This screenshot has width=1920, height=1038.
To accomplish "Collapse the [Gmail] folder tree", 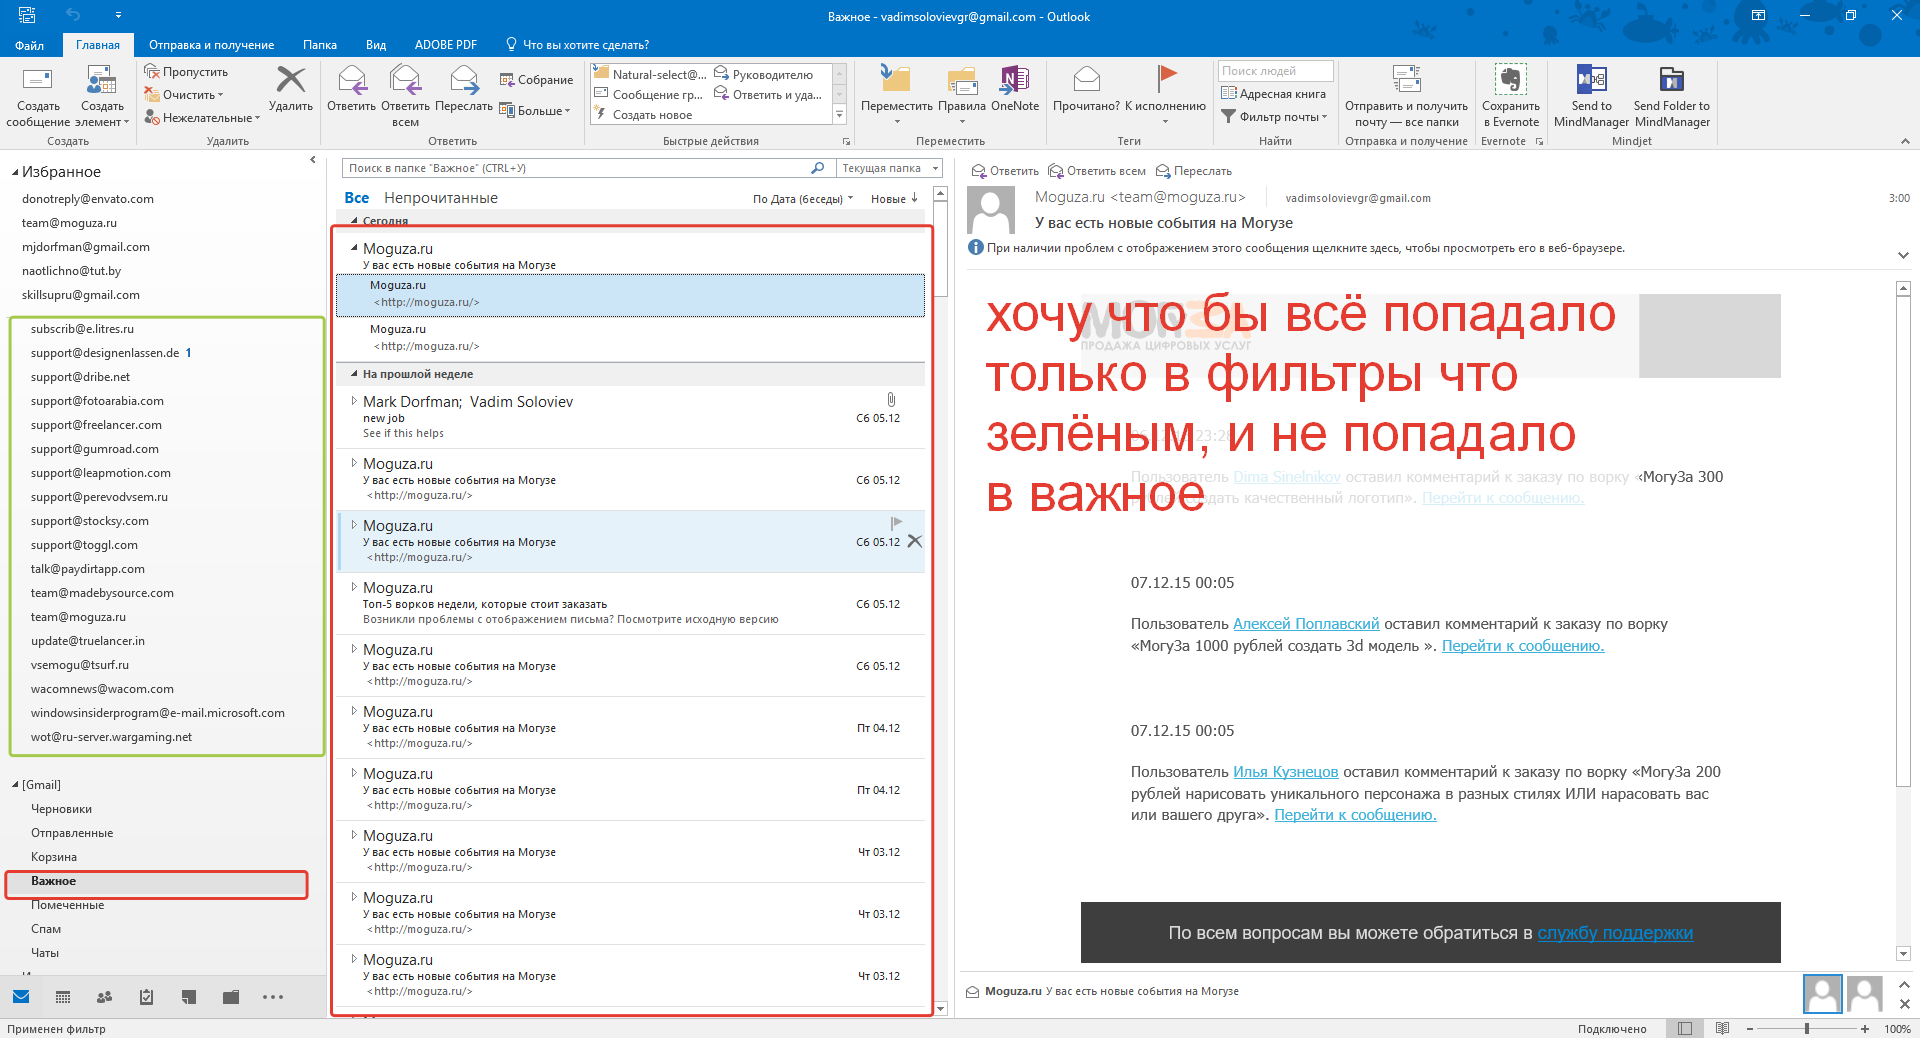I will (16, 785).
